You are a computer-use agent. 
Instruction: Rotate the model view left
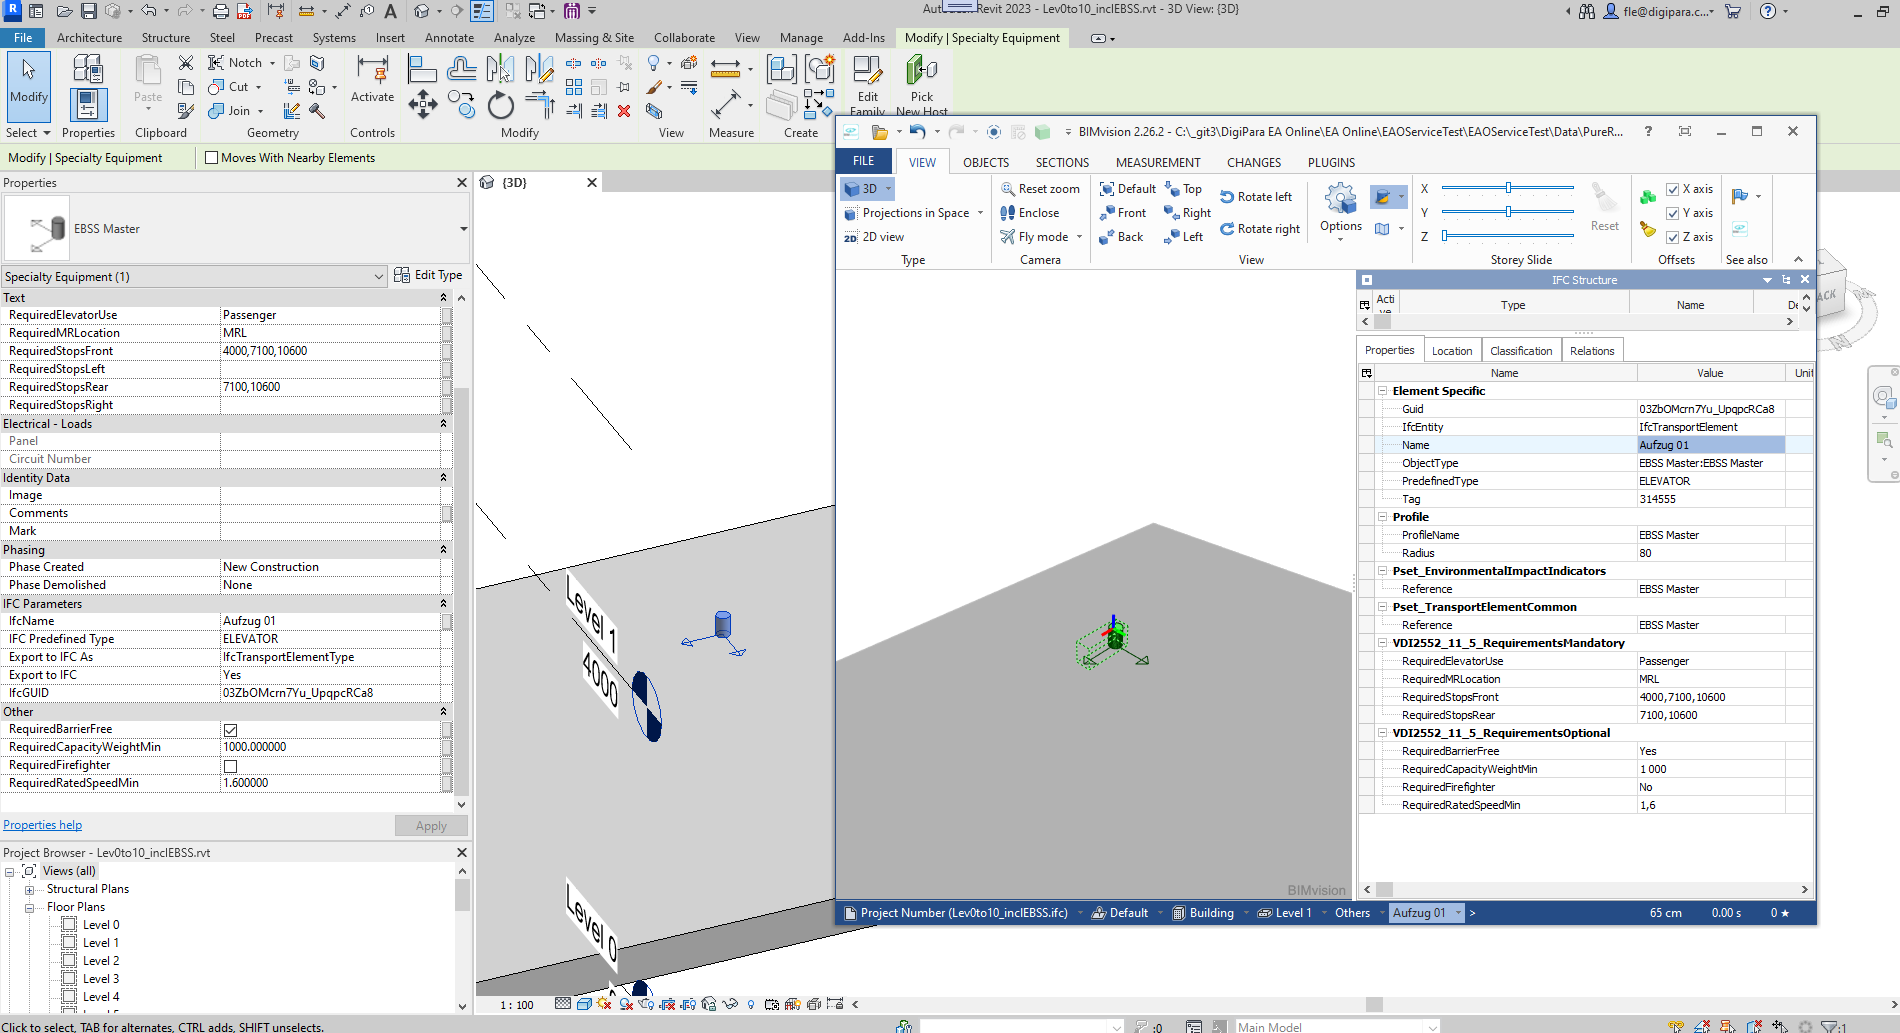tap(1257, 196)
